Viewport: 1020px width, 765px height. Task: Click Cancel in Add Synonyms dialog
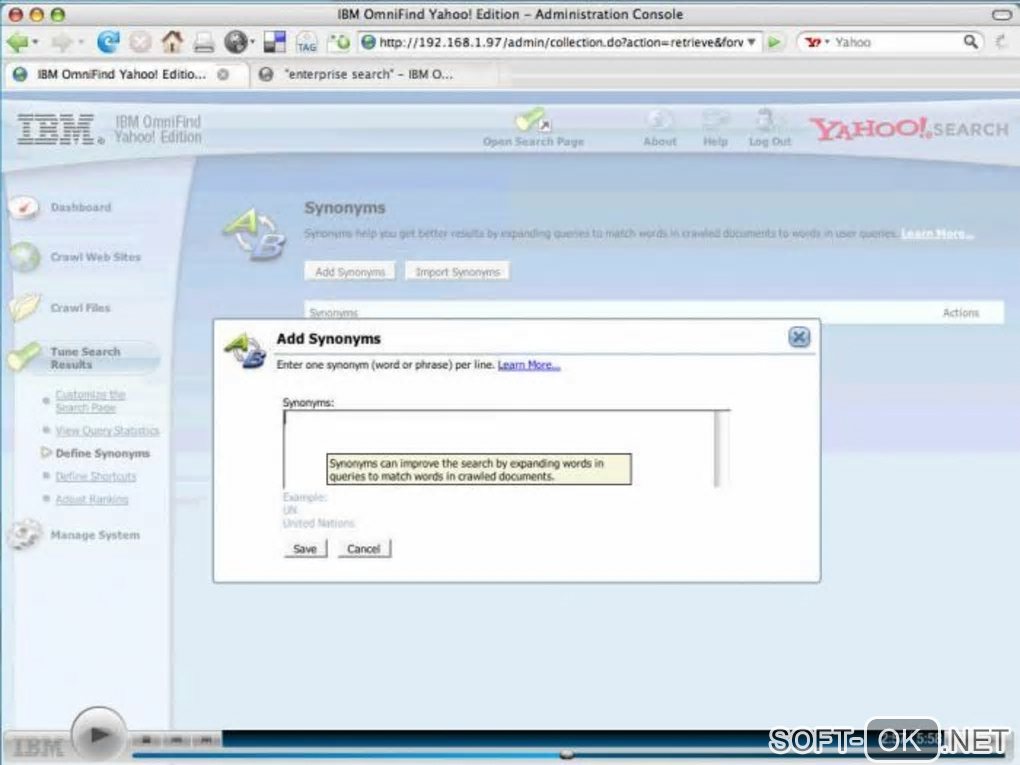364,549
